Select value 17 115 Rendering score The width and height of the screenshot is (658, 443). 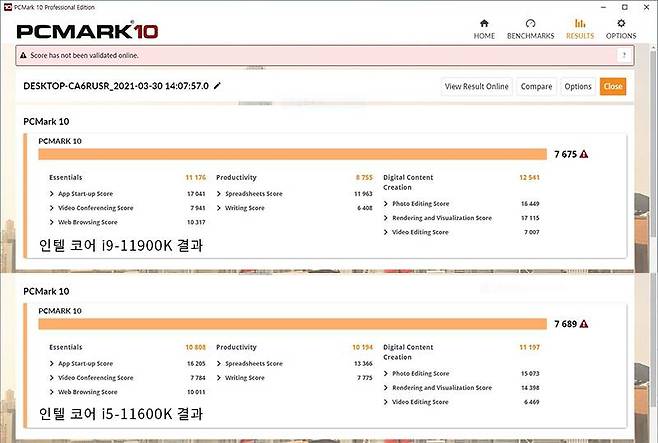[530, 218]
